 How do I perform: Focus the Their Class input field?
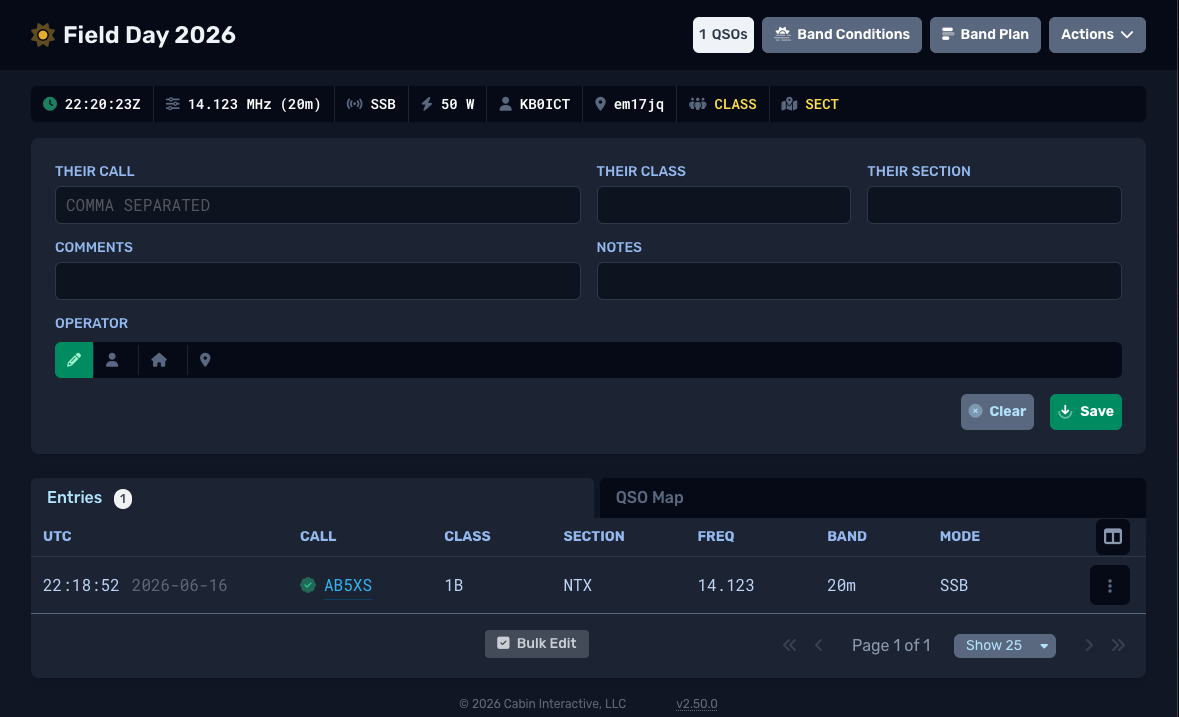coord(723,205)
